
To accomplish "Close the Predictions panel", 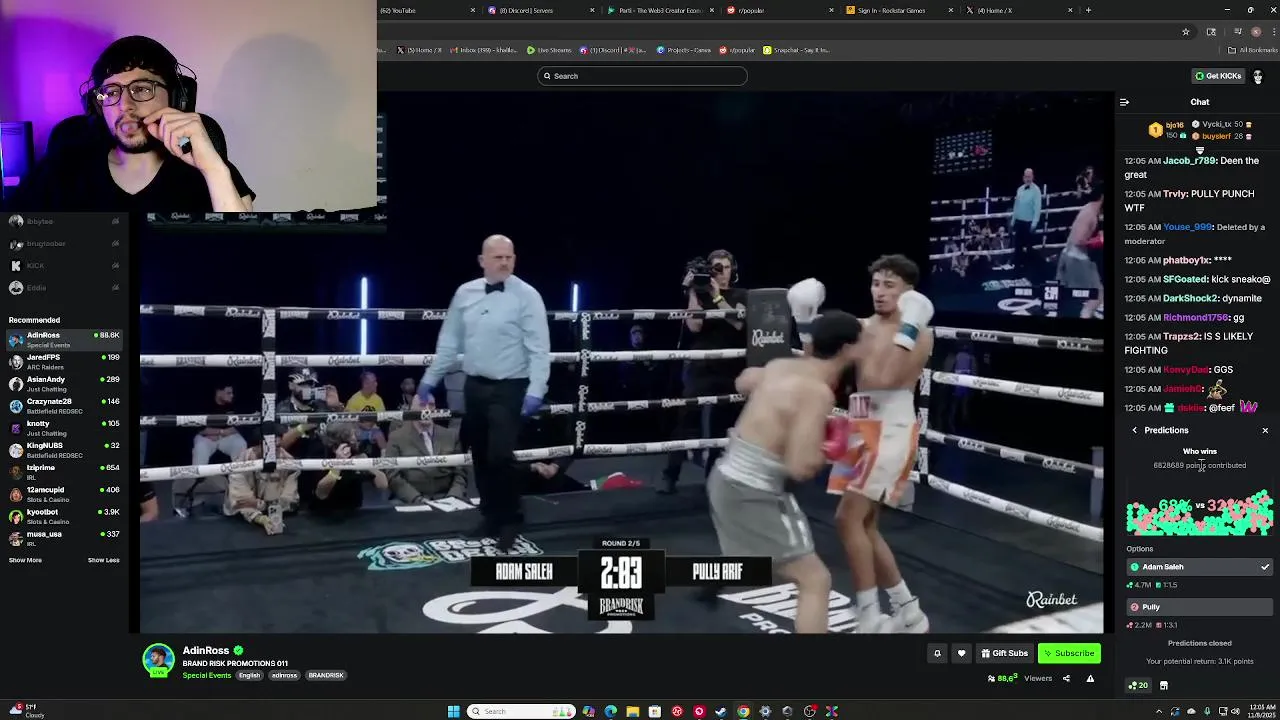I will coord(1265,430).
